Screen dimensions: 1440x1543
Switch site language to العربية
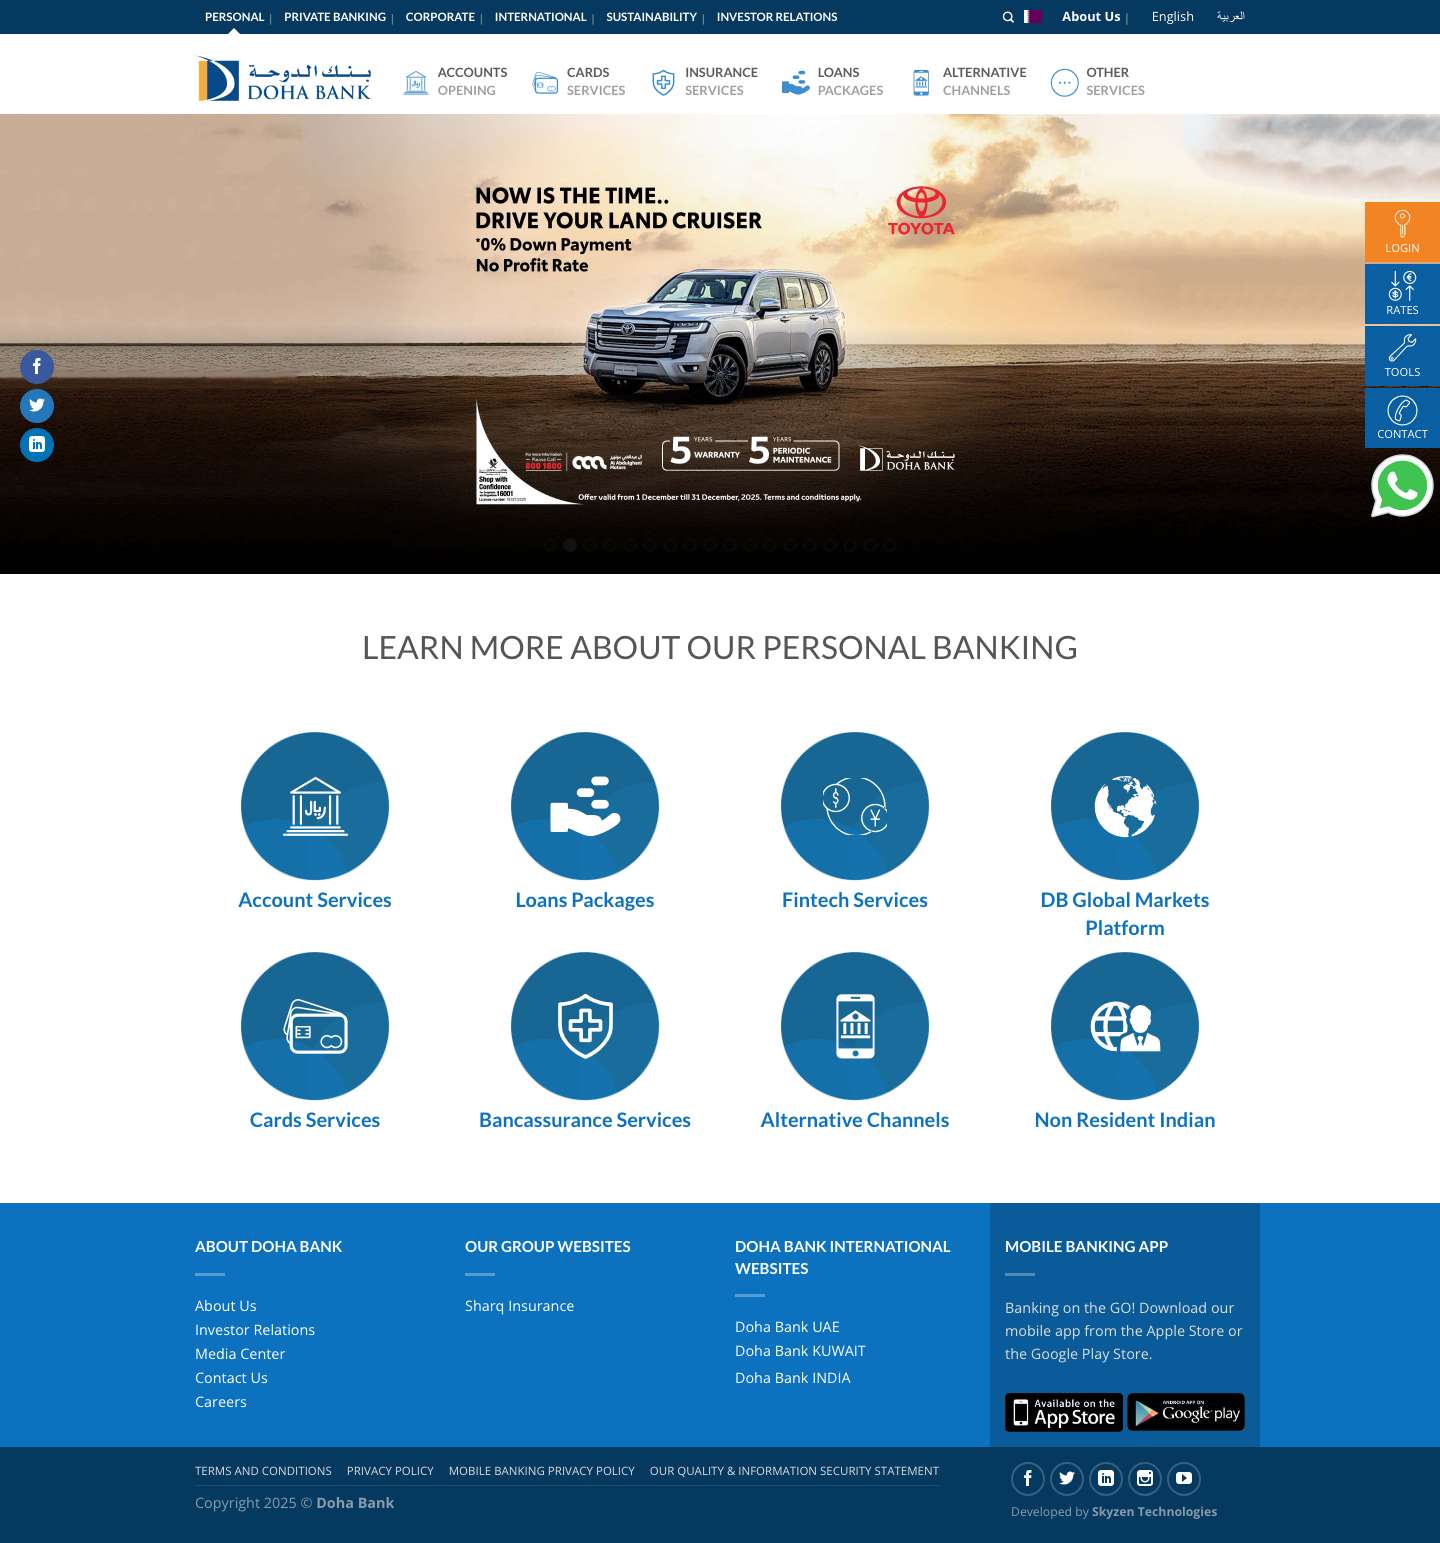[x=1232, y=16]
